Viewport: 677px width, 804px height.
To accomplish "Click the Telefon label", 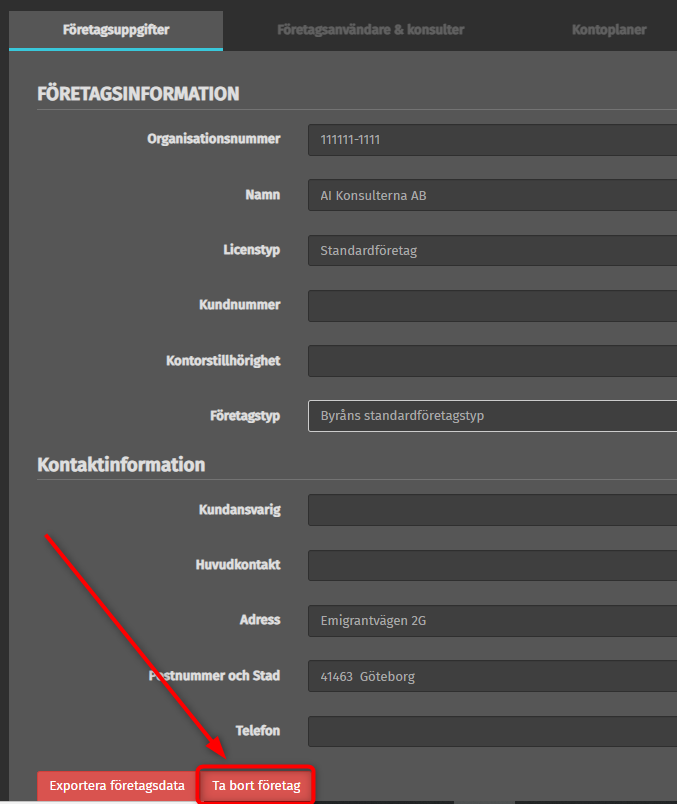I will [x=257, y=731].
